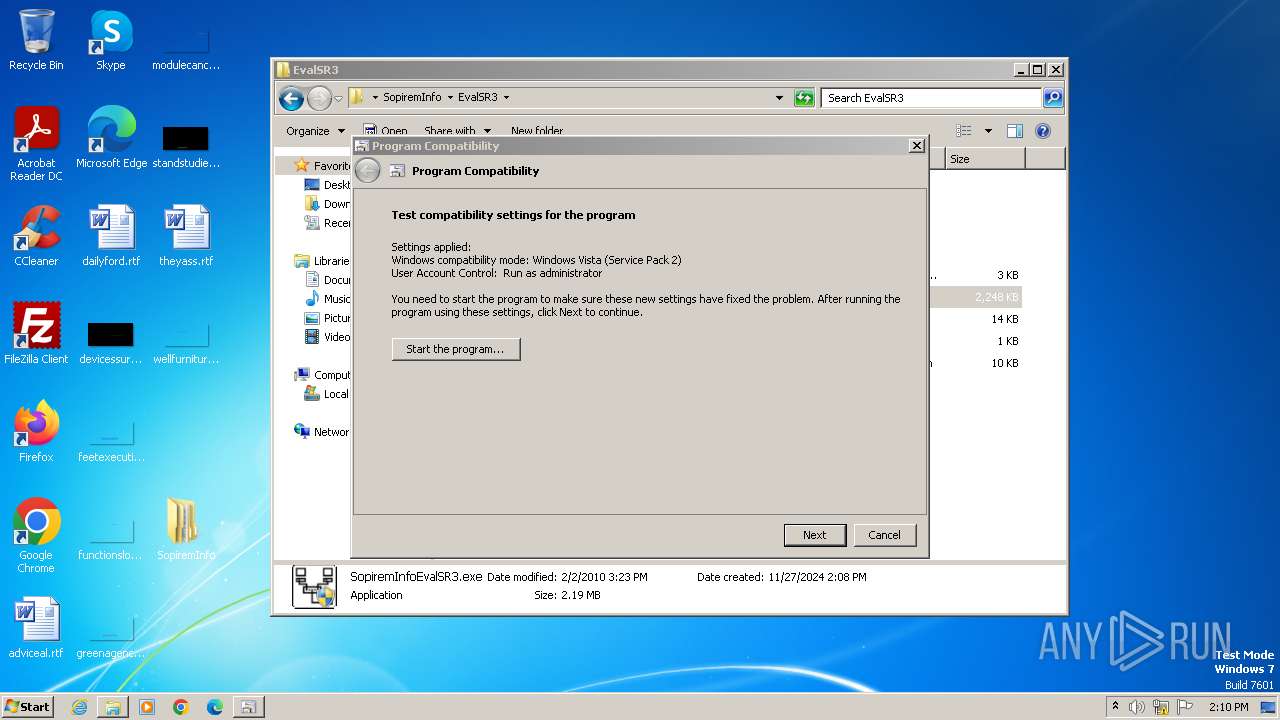The width and height of the screenshot is (1280, 720).
Task: Click Windows Explorer taskbar icon
Action: (113, 707)
